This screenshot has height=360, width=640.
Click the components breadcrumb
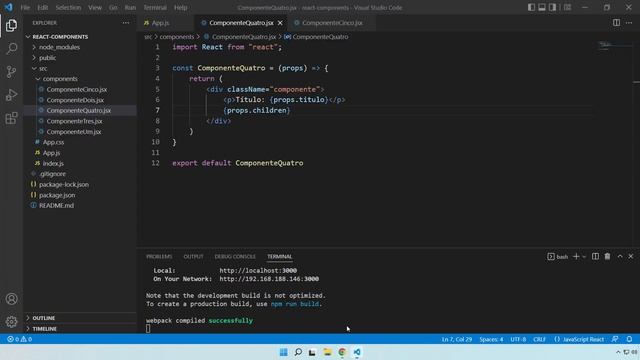tap(177, 37)
